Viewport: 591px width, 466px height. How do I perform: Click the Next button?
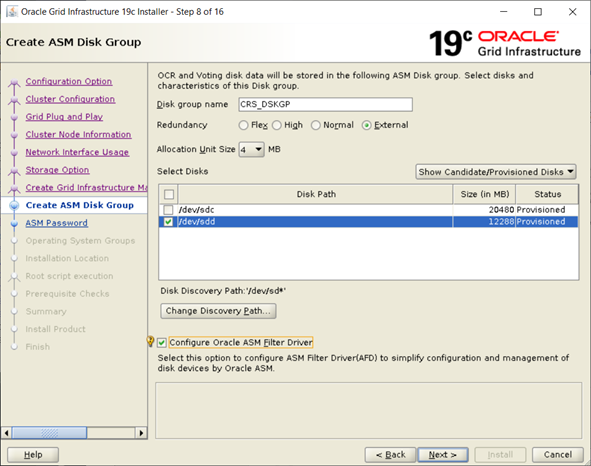443,455
